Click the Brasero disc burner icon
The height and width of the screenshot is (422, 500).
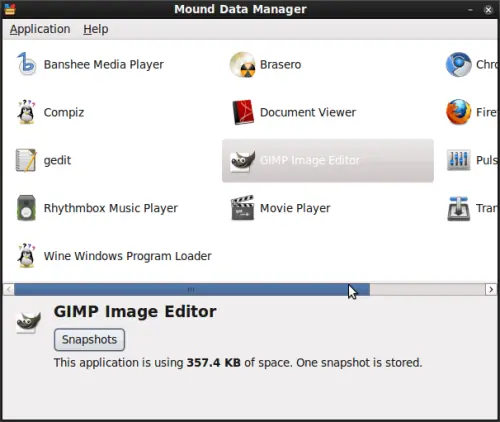tap(242, 64)
